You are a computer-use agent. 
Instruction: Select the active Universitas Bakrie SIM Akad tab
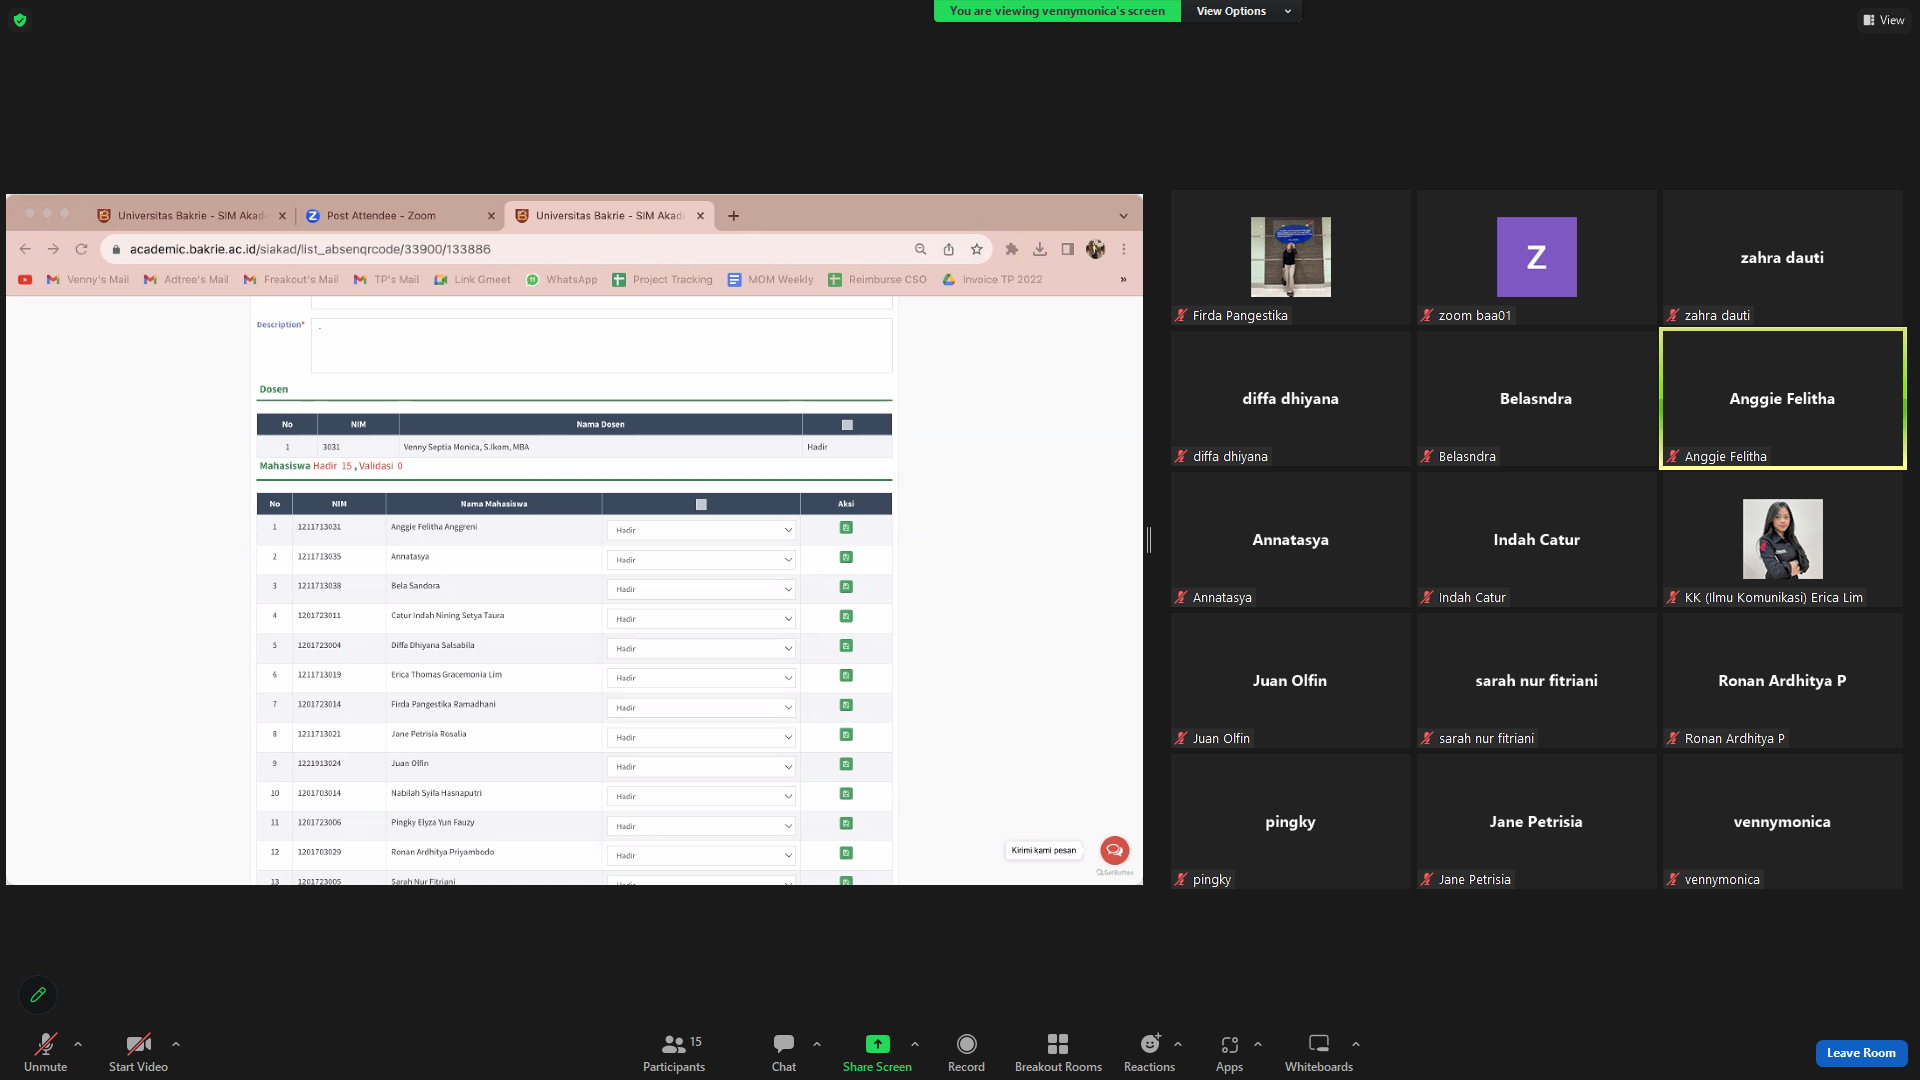point(609,215)
